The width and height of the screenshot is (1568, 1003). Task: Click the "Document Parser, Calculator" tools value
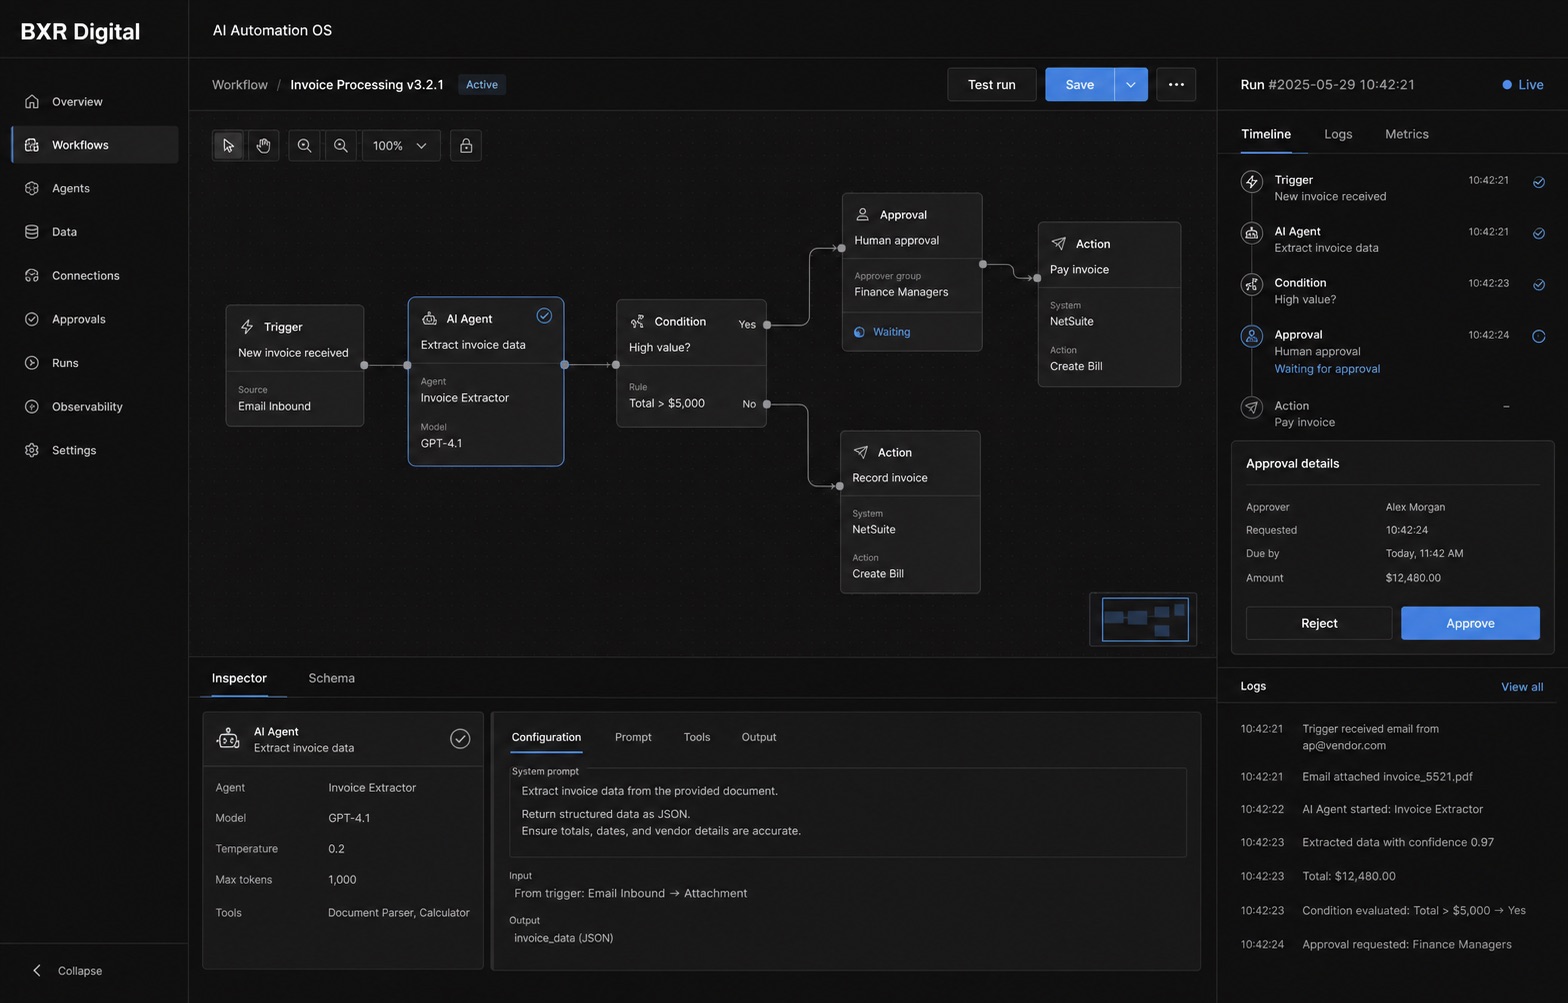[398, 913]
